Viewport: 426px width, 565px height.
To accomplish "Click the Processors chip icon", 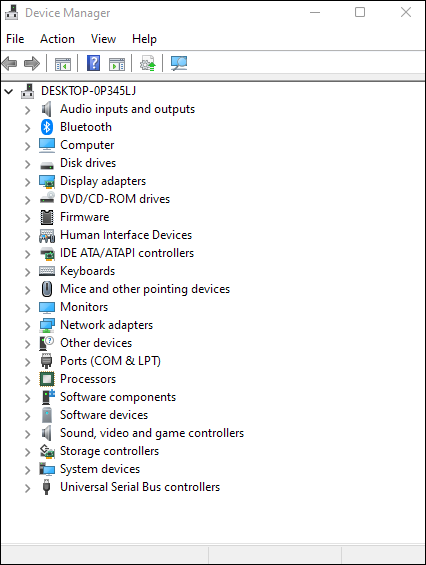I will click(x=47, y=379).
